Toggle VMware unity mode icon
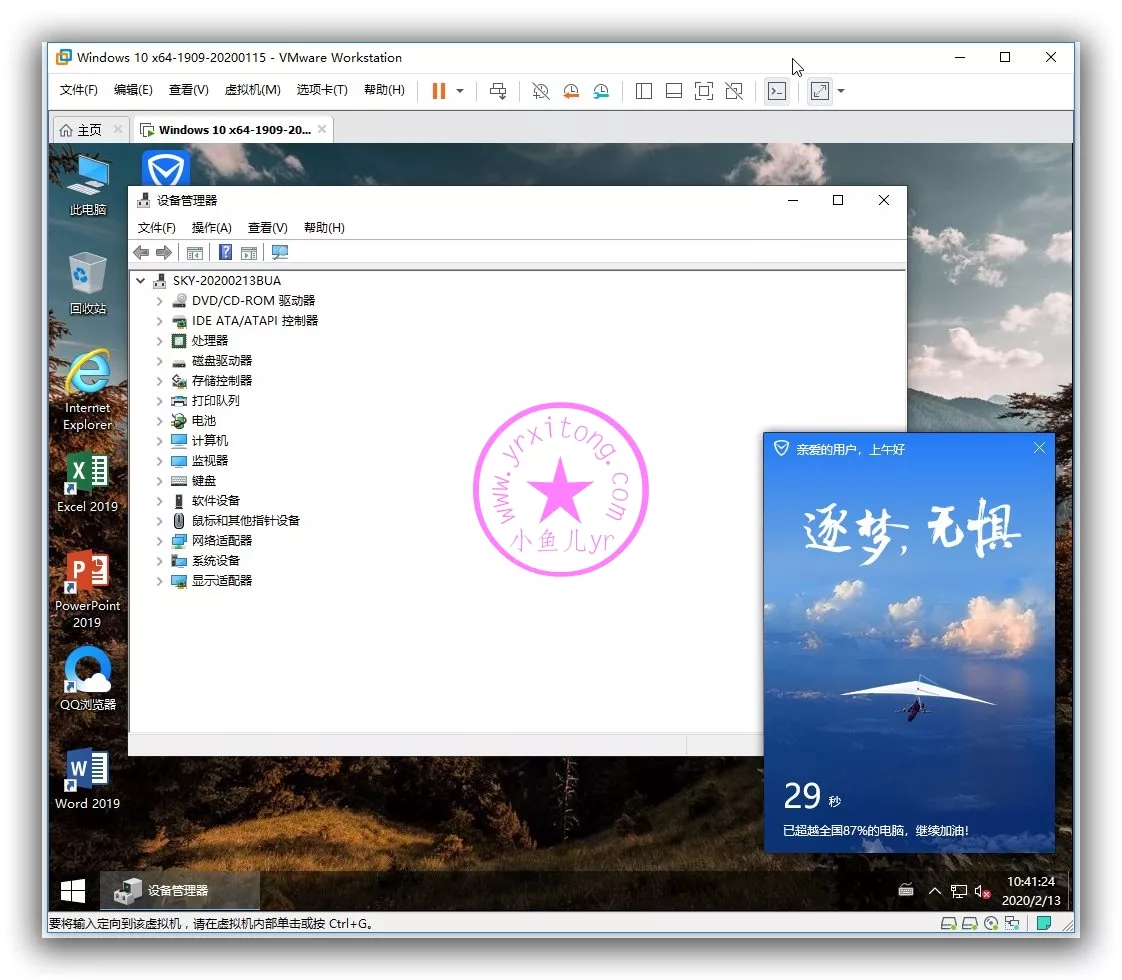This screenshot has height=980, width=1122. point(734,91)
